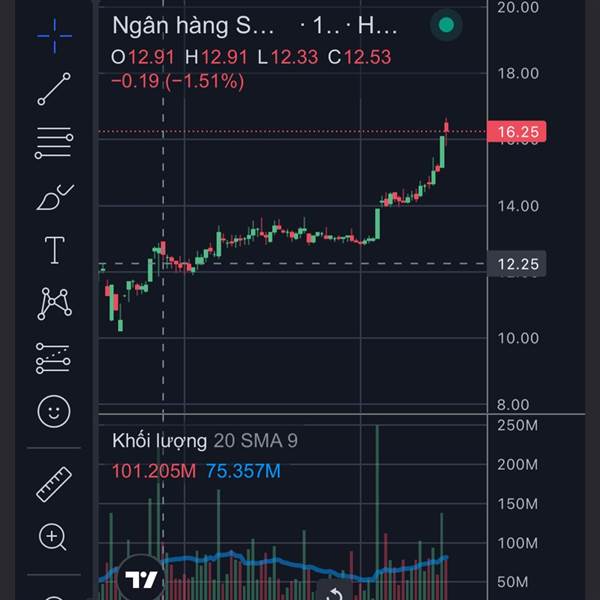Click the 250M volume axis label
The width and height of the screenshot is (600, 600).
click(517, 425)
